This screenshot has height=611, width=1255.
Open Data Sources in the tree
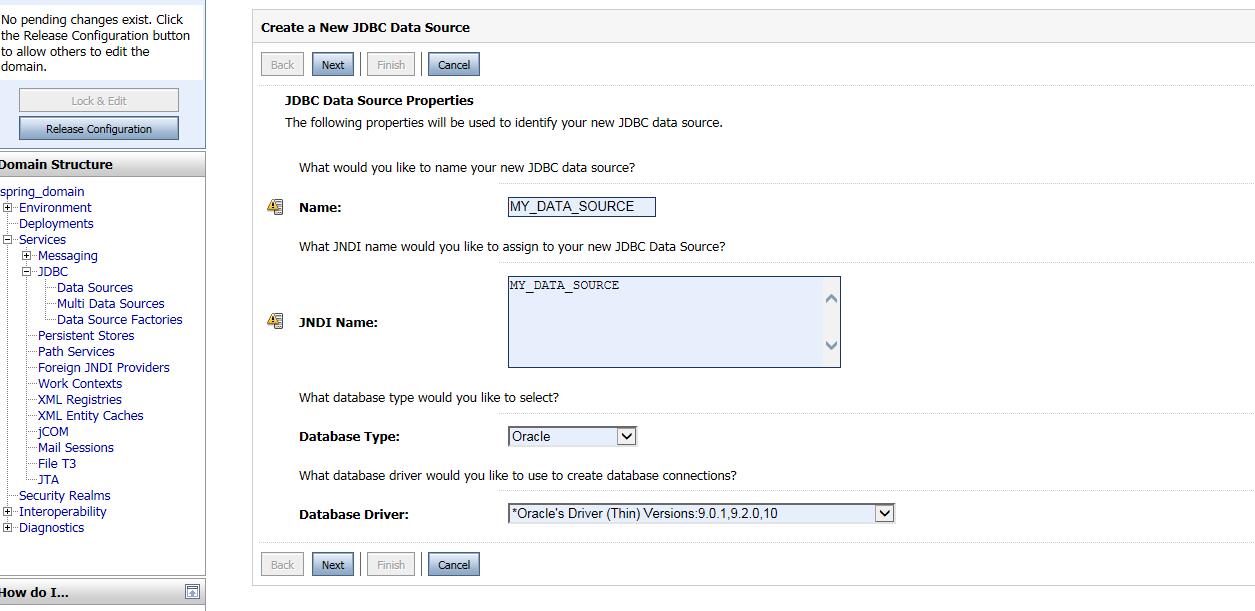(95, 288)
